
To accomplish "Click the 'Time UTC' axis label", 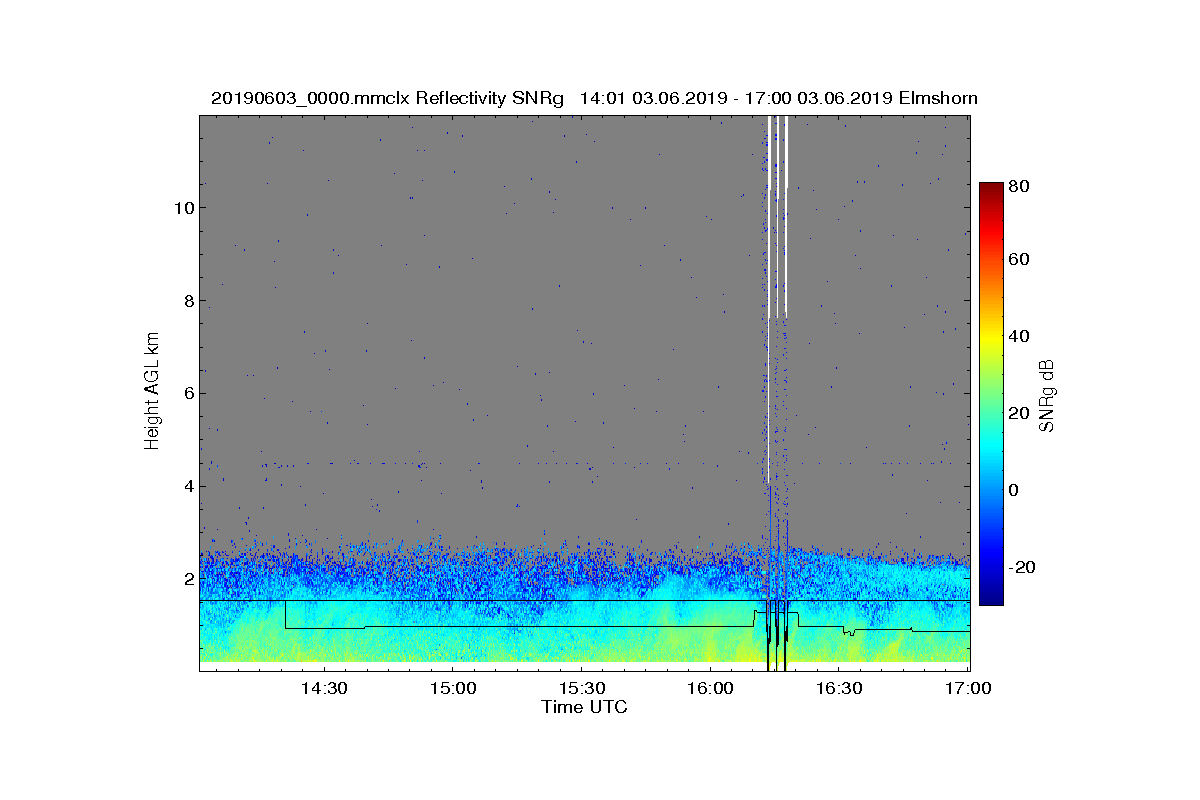I will [x=584, y=707].
